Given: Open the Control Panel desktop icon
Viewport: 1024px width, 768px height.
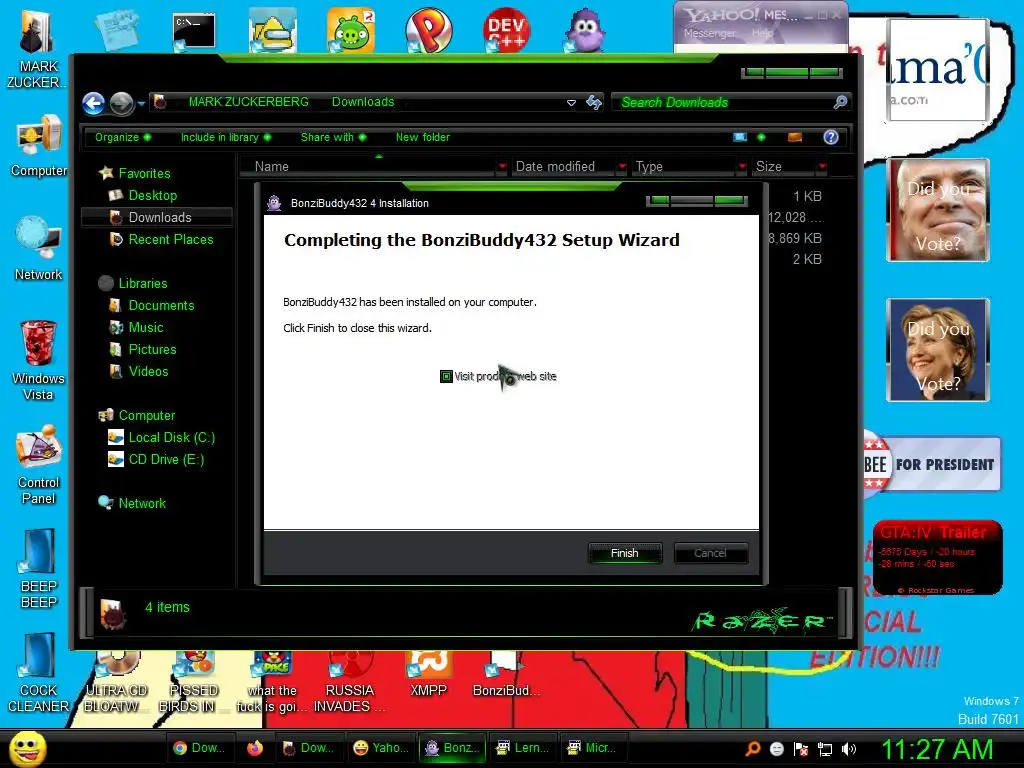Looking at the screenshot, I should tap(39, 465).
